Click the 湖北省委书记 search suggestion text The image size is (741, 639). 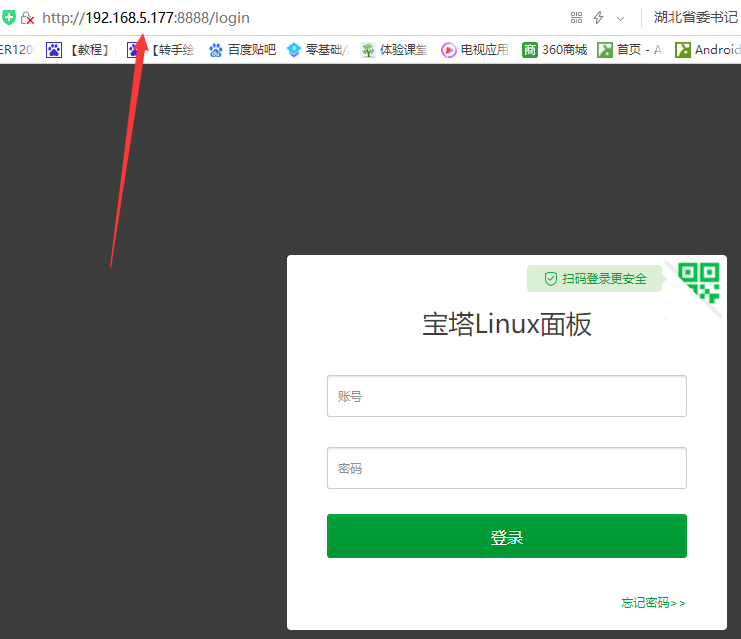point(696,17)
